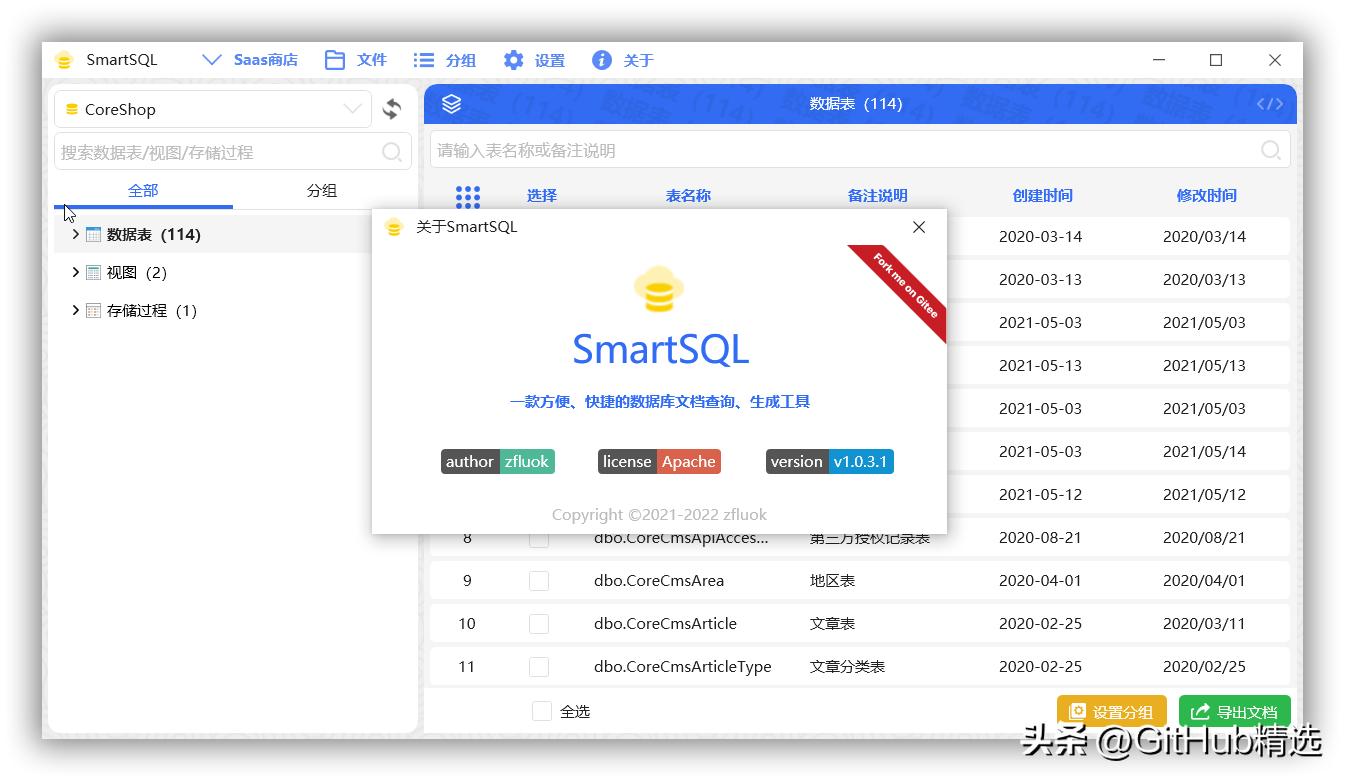
Task: Click the 导出文档 button
Action: 1235,711
